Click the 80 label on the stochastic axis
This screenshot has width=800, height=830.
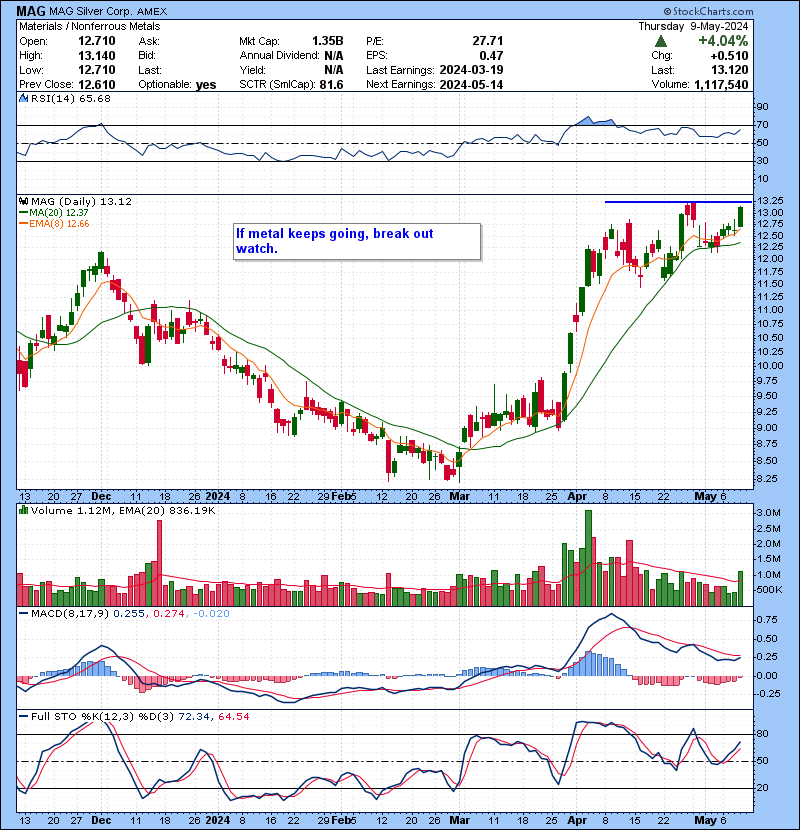763,734
